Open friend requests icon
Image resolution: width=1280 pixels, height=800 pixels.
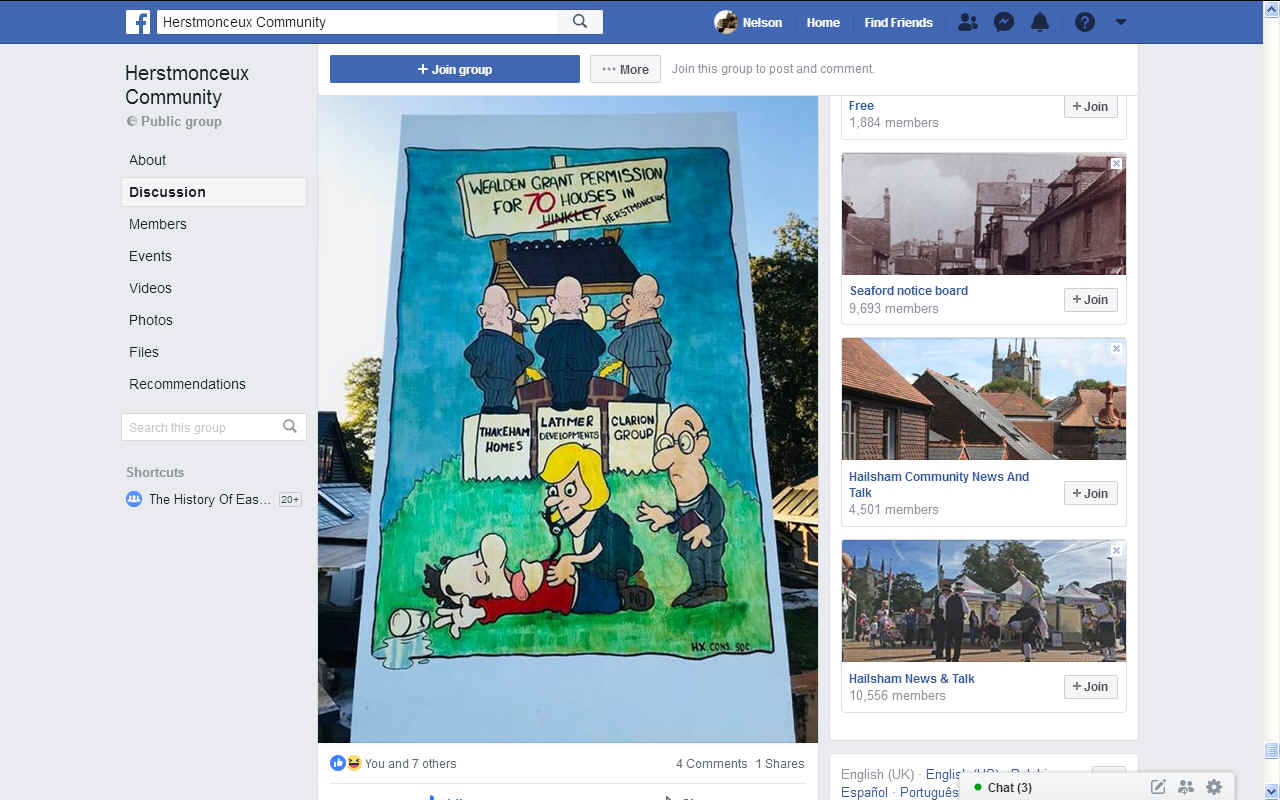coord(967,22)
